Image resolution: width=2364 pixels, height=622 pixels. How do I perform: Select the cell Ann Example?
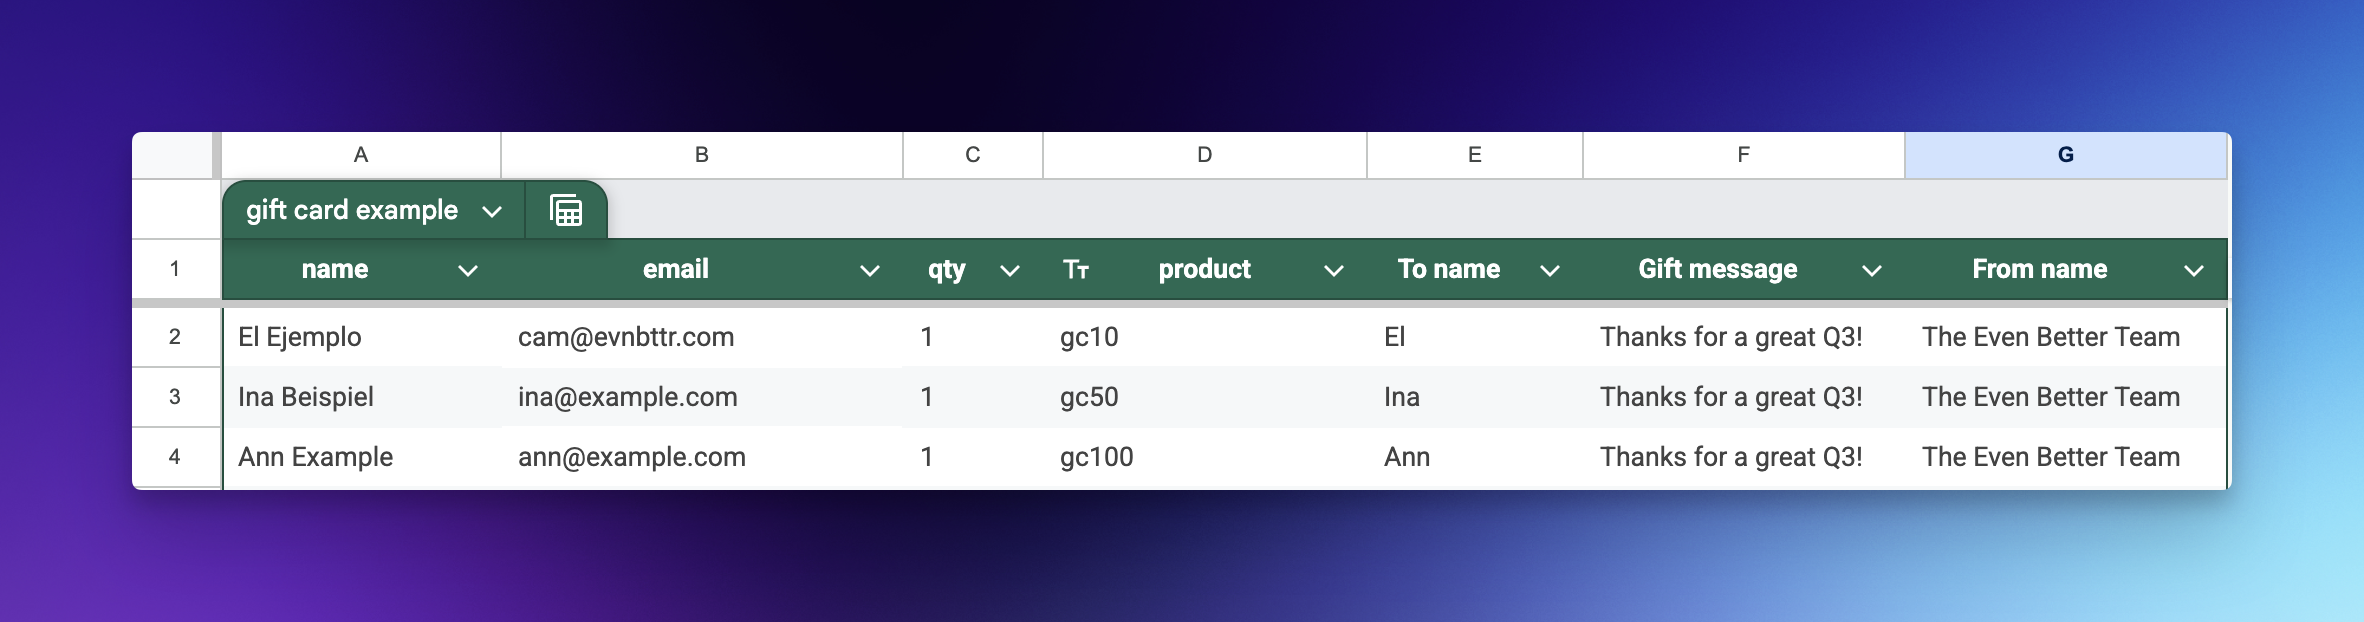[x=361, y=457]
